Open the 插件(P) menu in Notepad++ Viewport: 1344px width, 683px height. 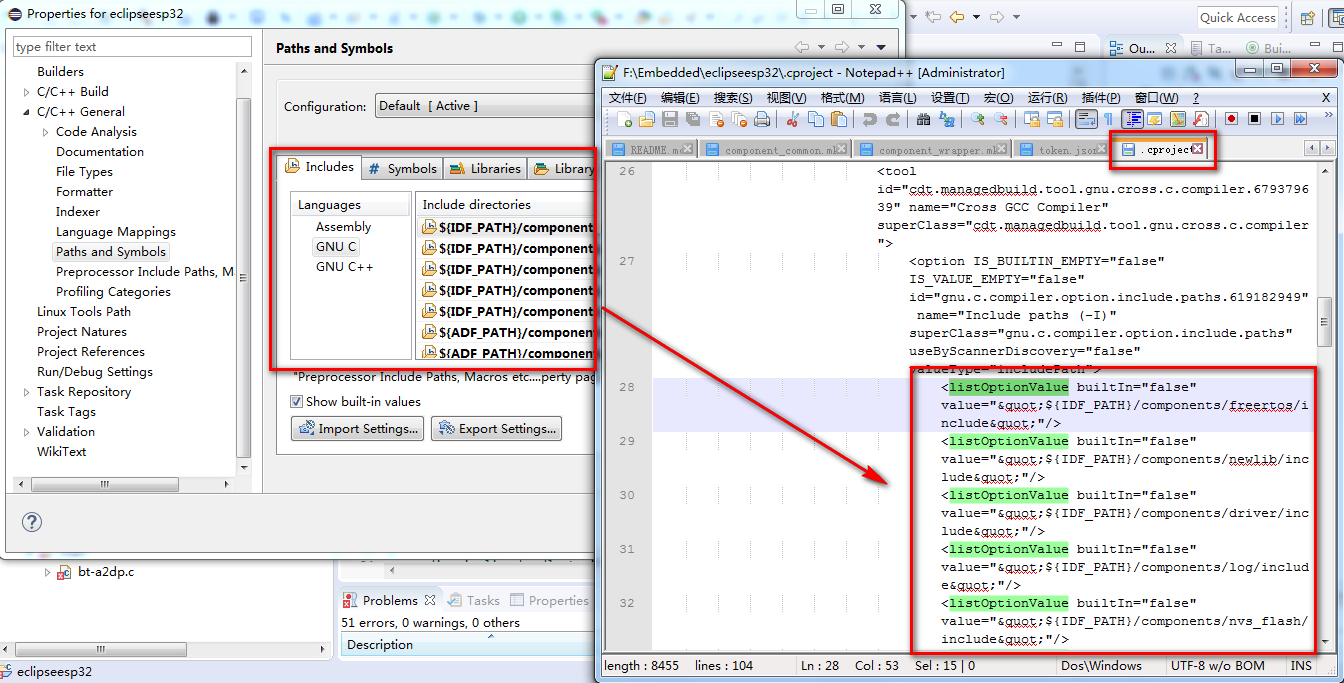click(1101, 98)
